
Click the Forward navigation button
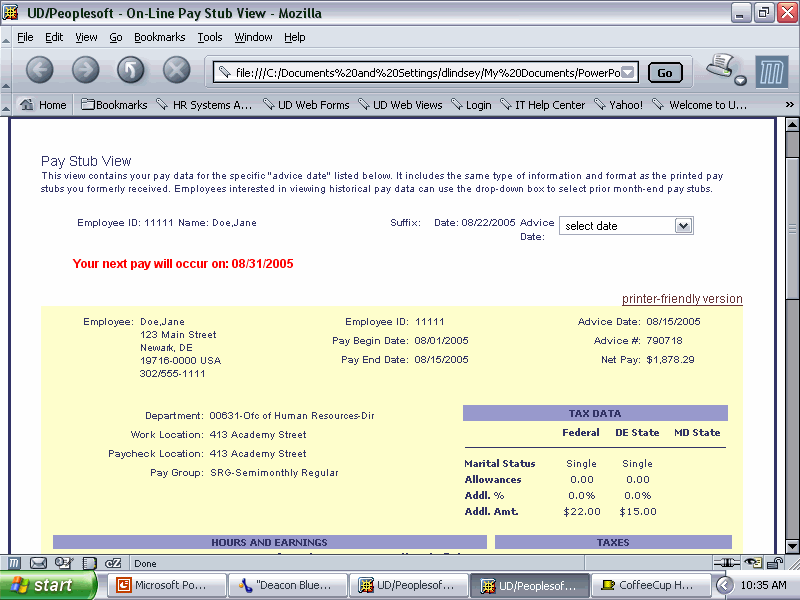(x=85, y=70)
